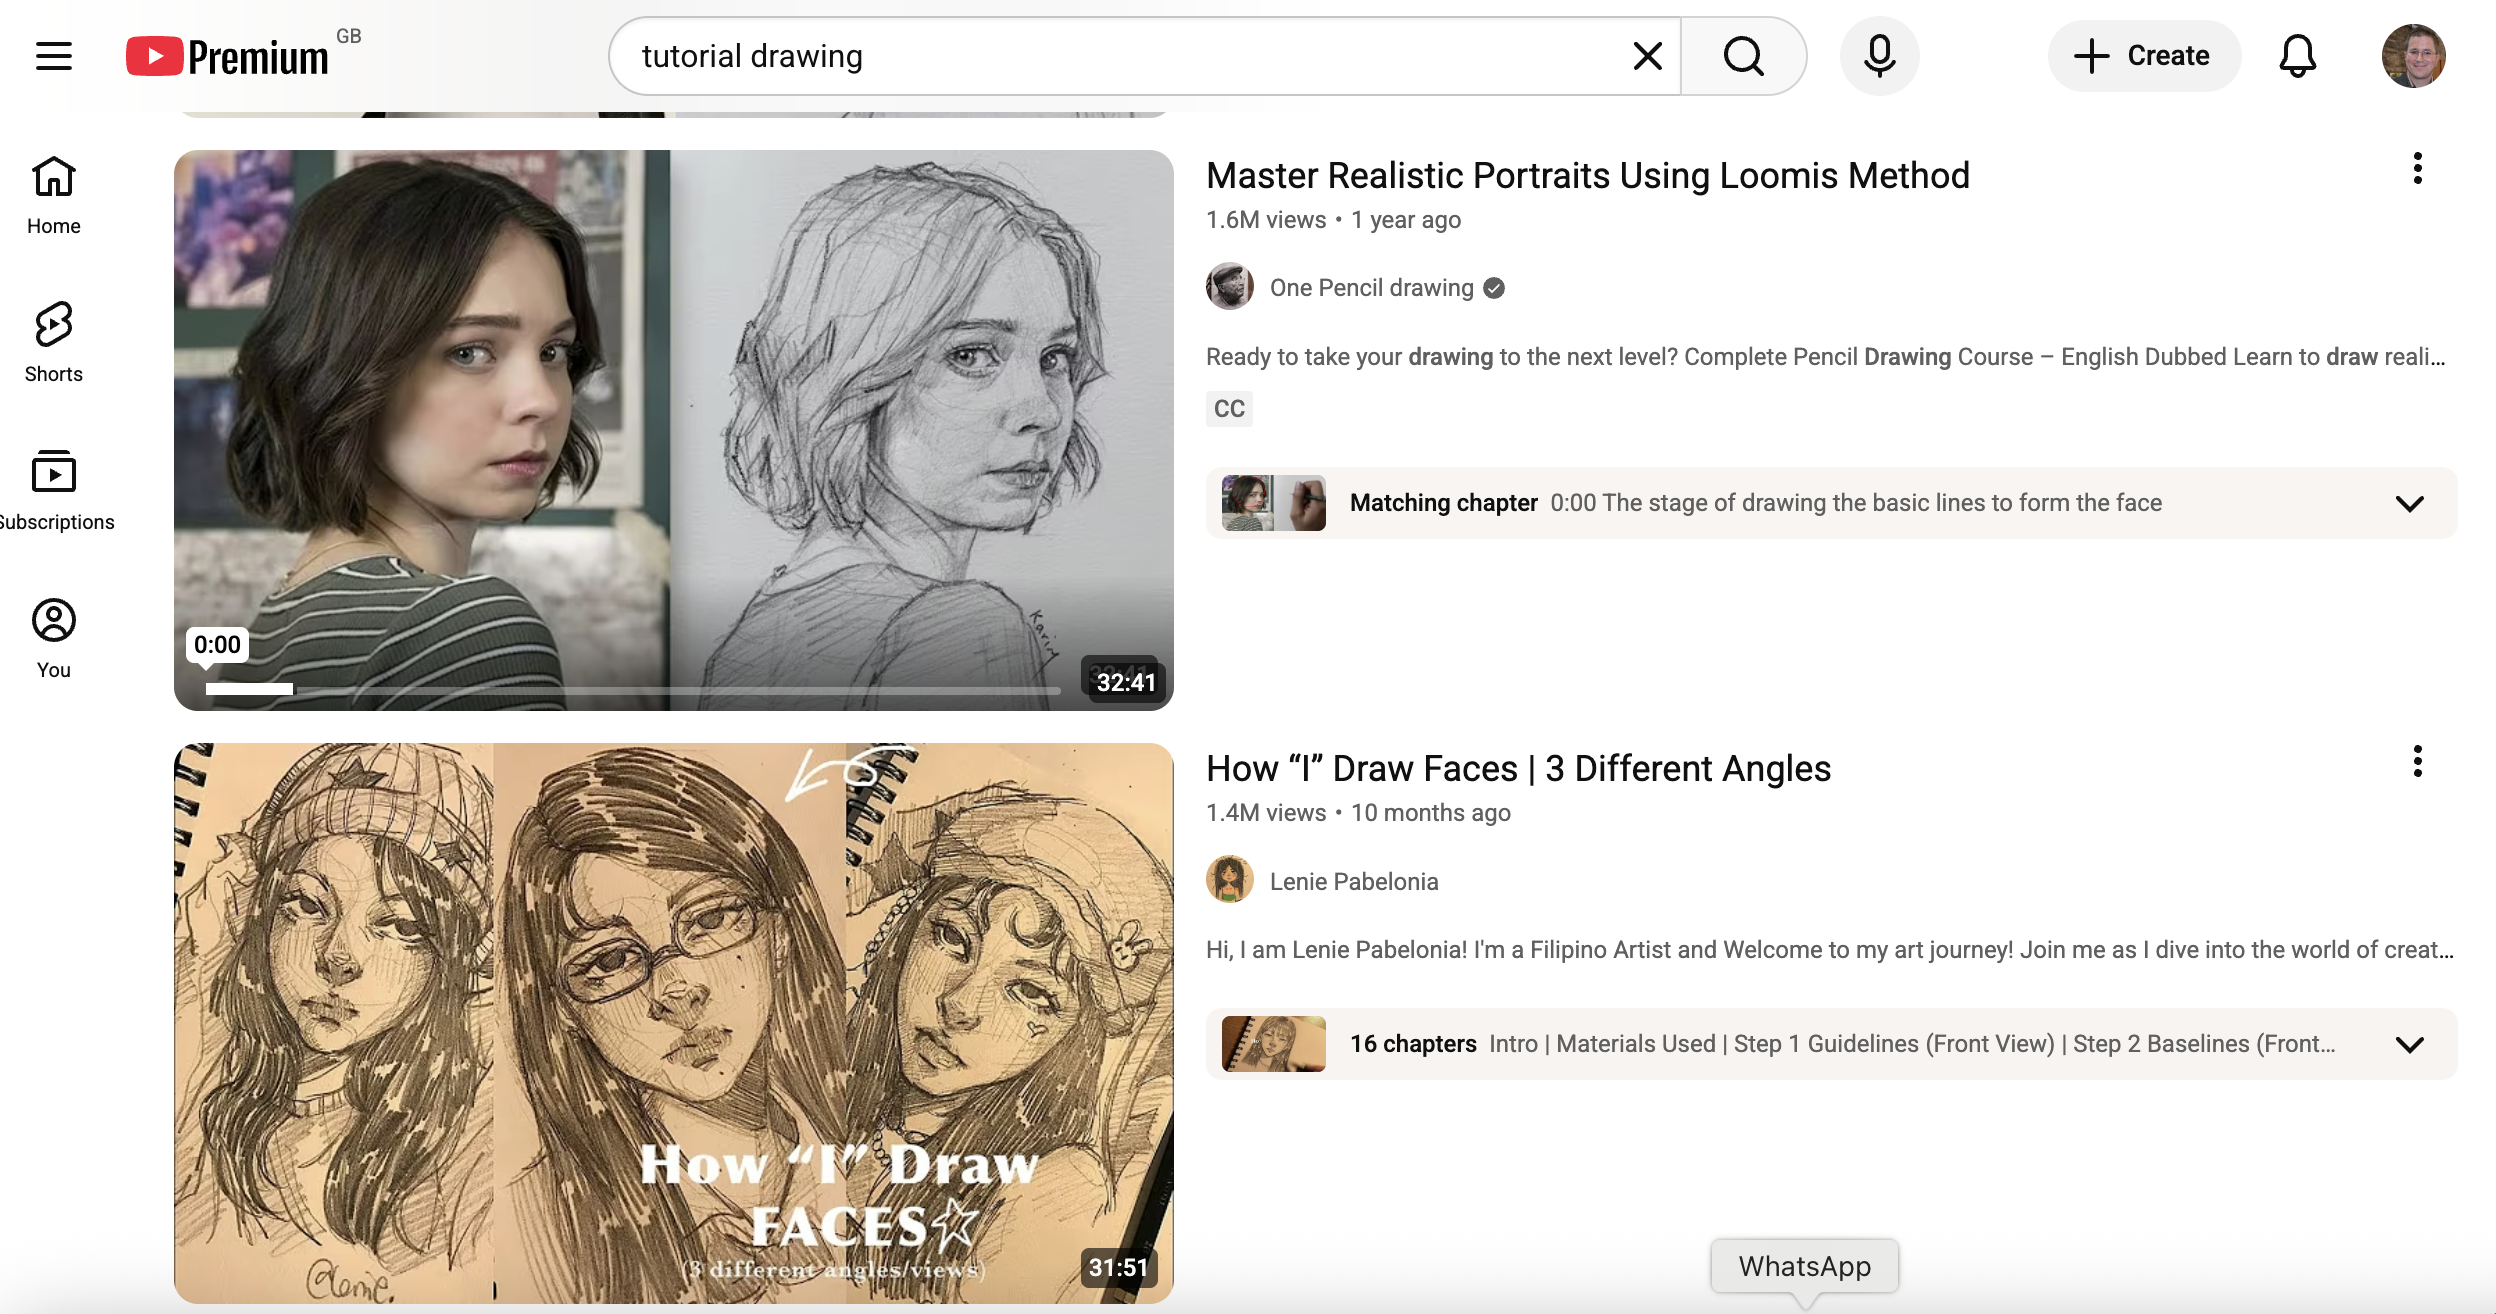
Task: Open options menu for the Draw Faces video
Action: coord(2418,761)
